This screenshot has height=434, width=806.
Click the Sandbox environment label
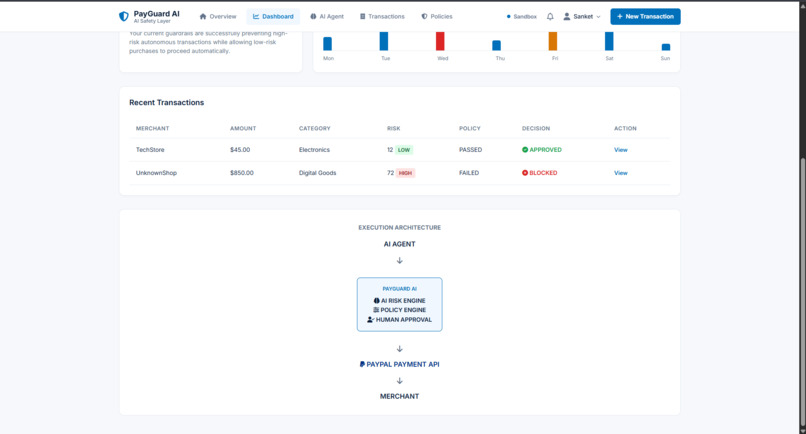coord(525,16)
